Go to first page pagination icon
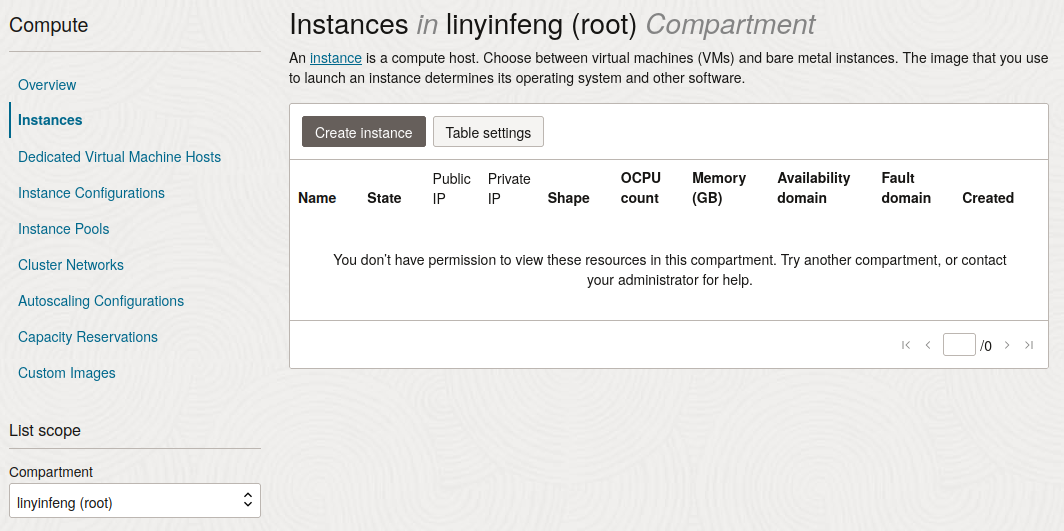Screen dimensions: 1064x531 [906, 345]
